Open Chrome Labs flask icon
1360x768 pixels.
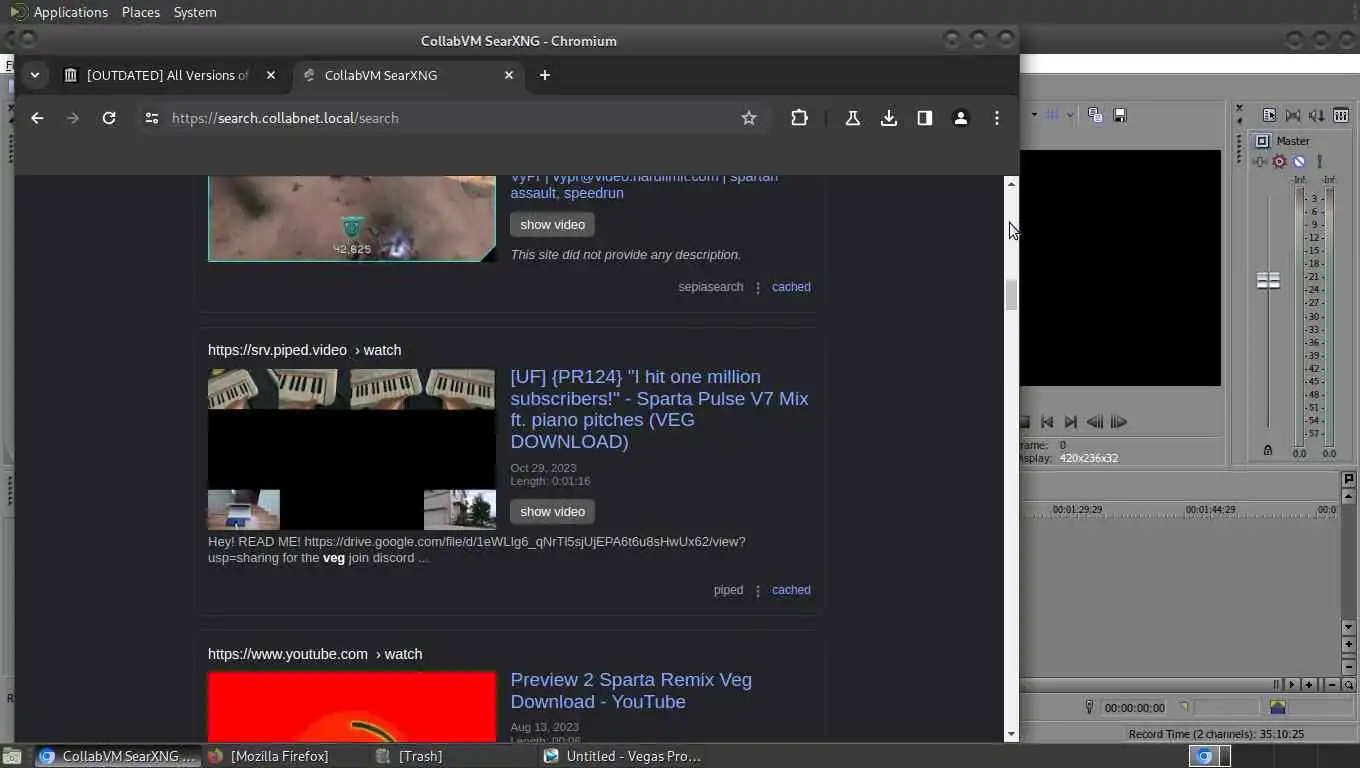tap(853, 118)
